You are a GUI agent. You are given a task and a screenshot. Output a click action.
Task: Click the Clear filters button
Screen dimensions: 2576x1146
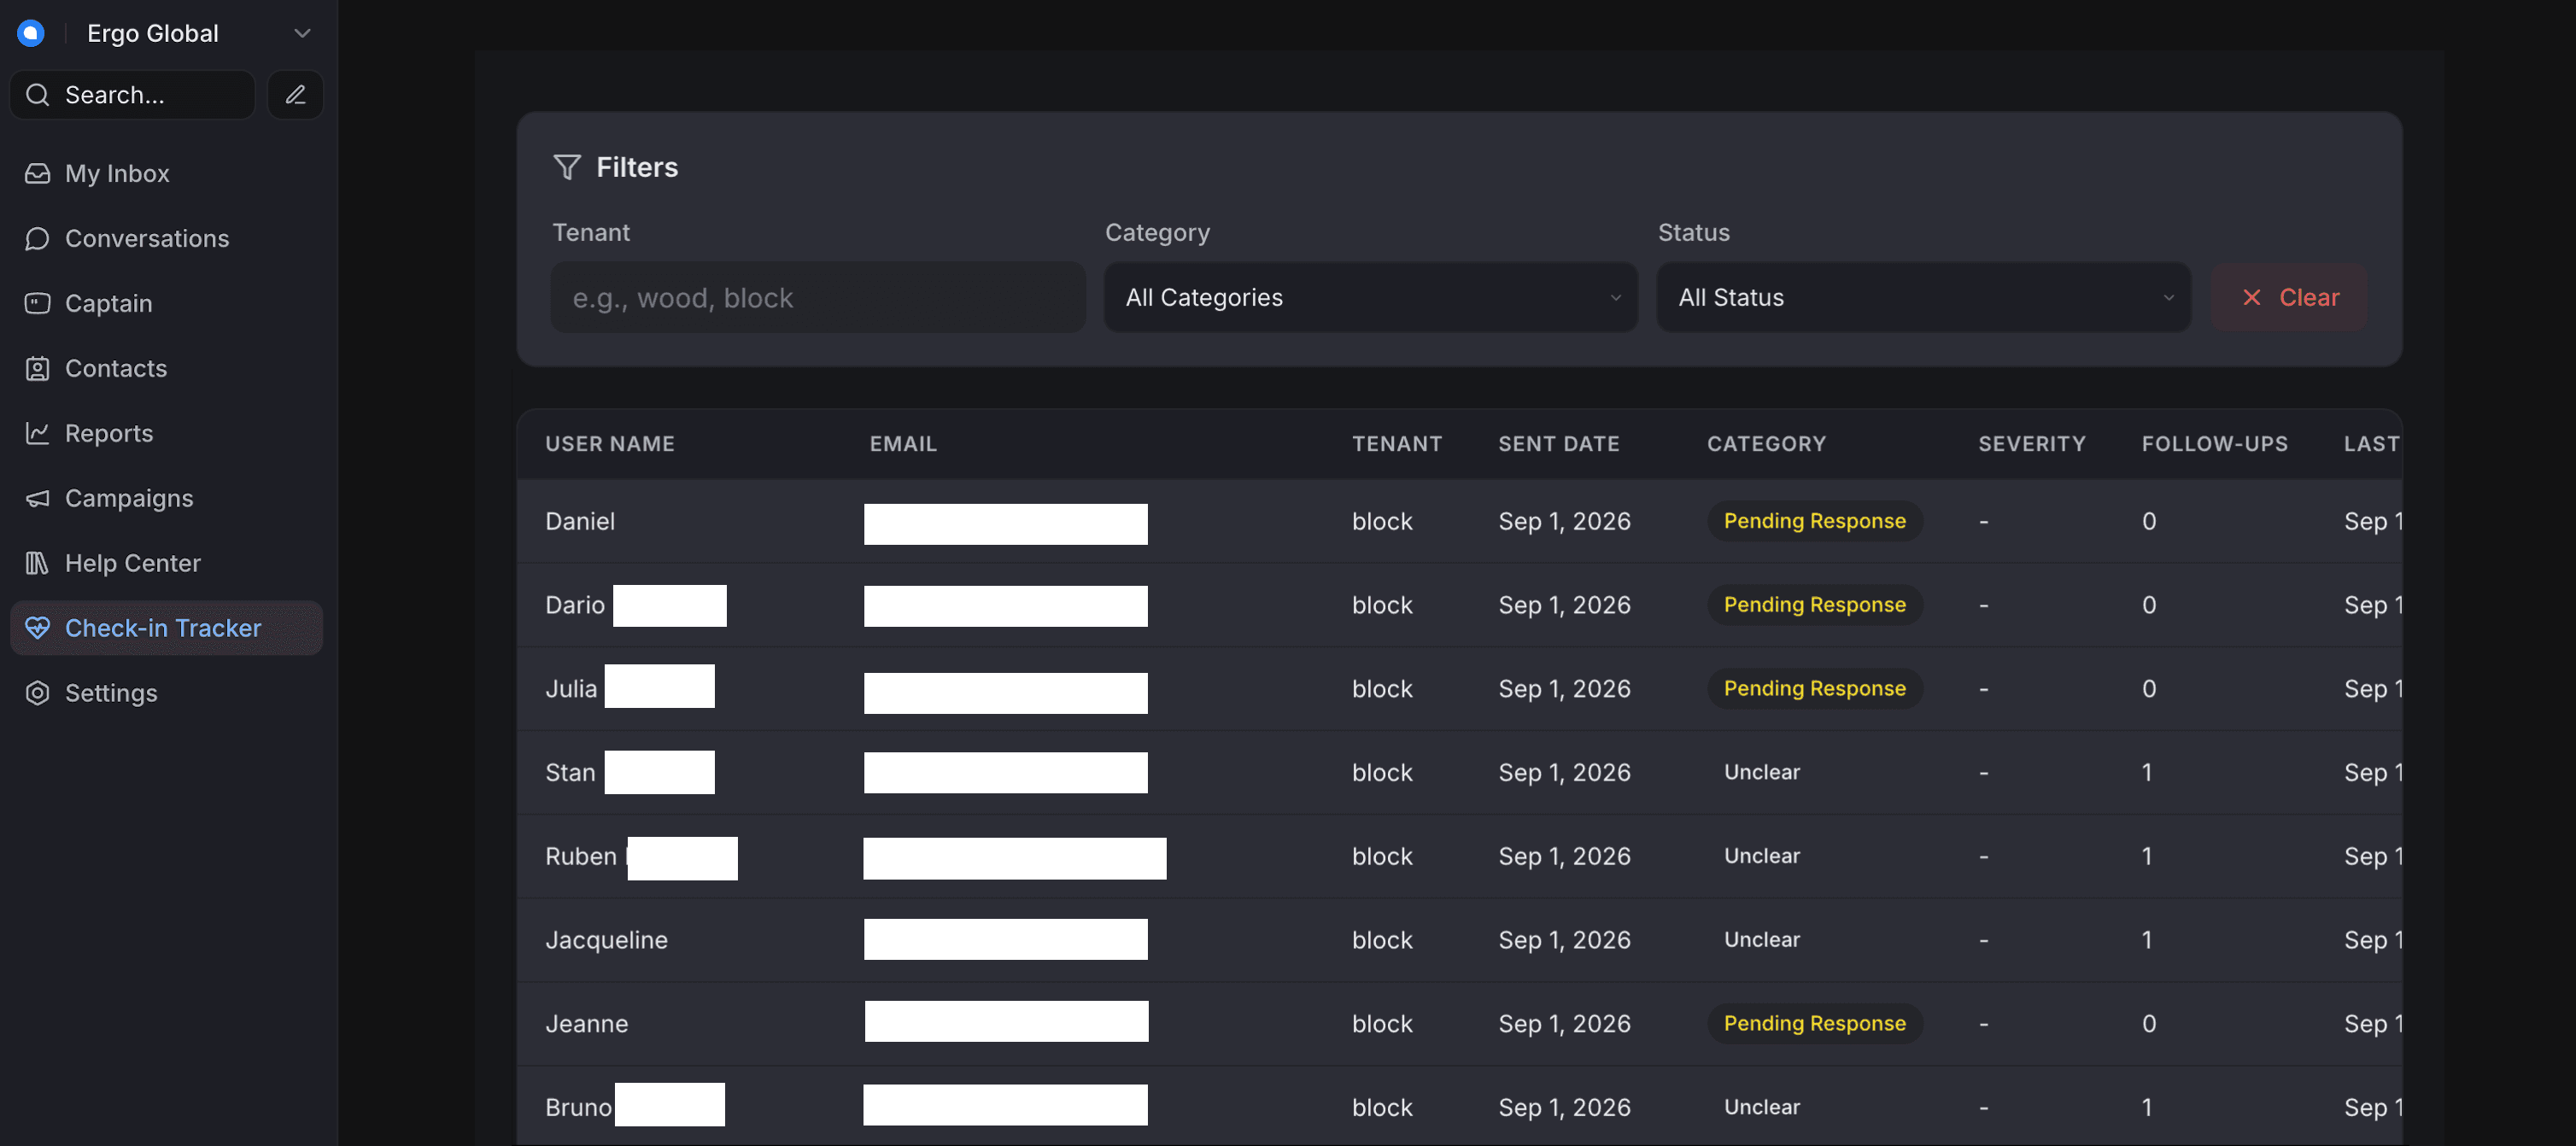[x=2289, y=297]
